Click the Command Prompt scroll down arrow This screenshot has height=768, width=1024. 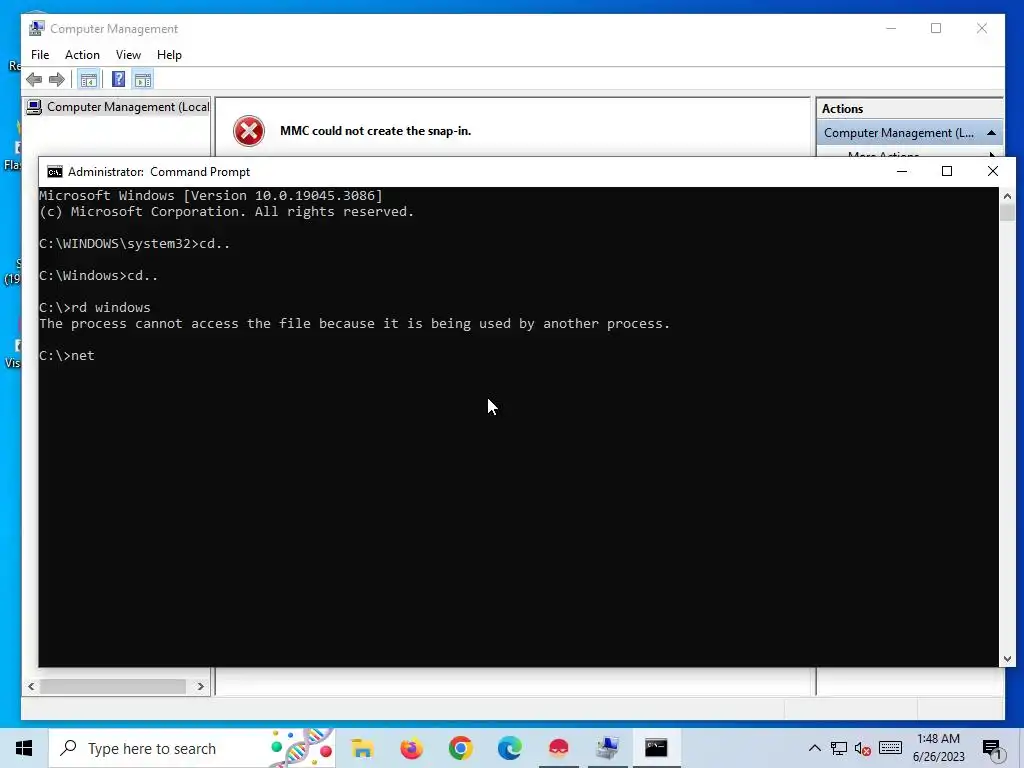(x=1007, y=659)
